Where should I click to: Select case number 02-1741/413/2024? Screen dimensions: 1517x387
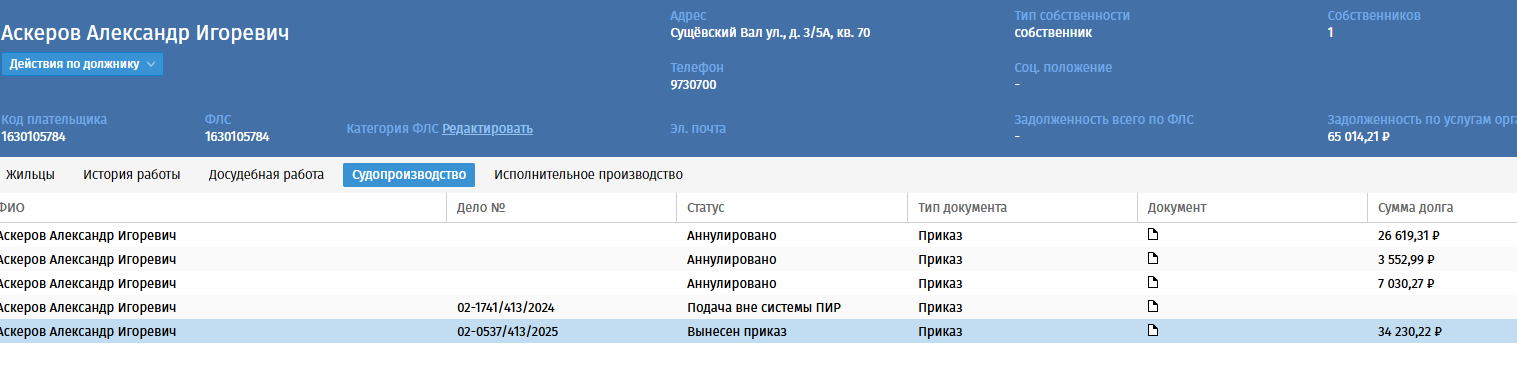[x=507, y=308]
